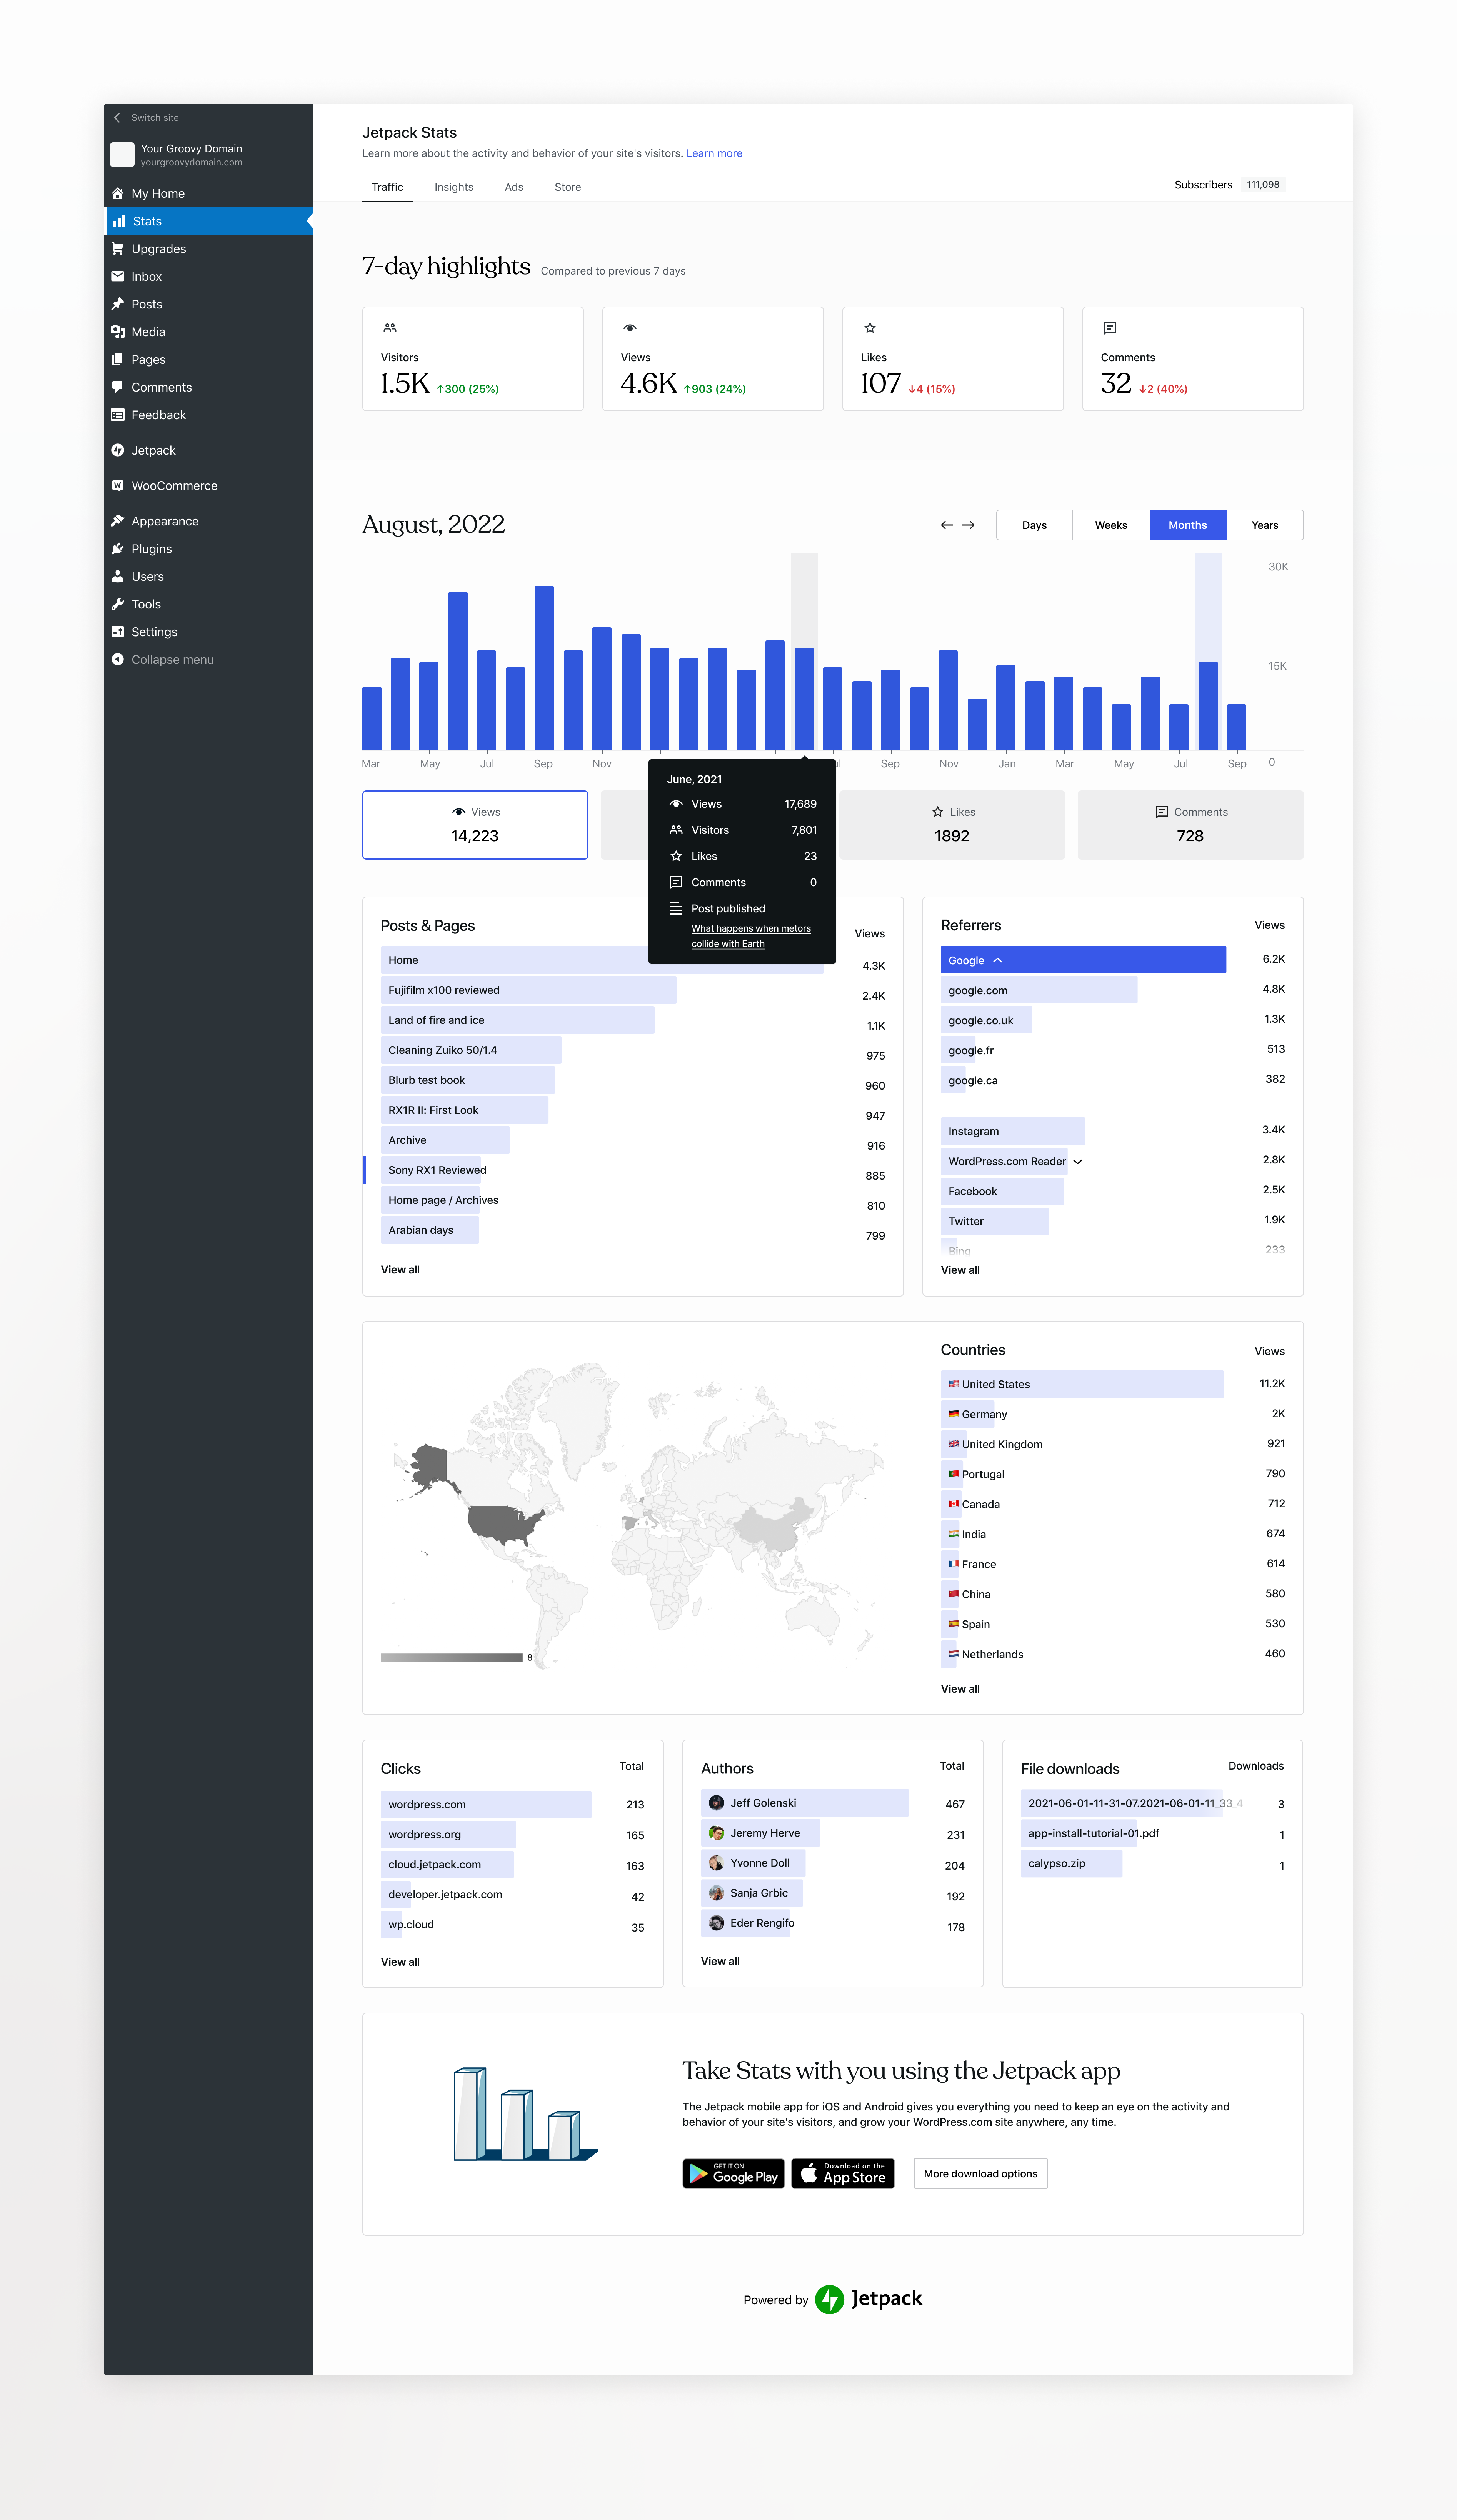The image size is (1457, 2520).
Task: Open the Google Play download badge
Action: click(x=733, y=2173)
